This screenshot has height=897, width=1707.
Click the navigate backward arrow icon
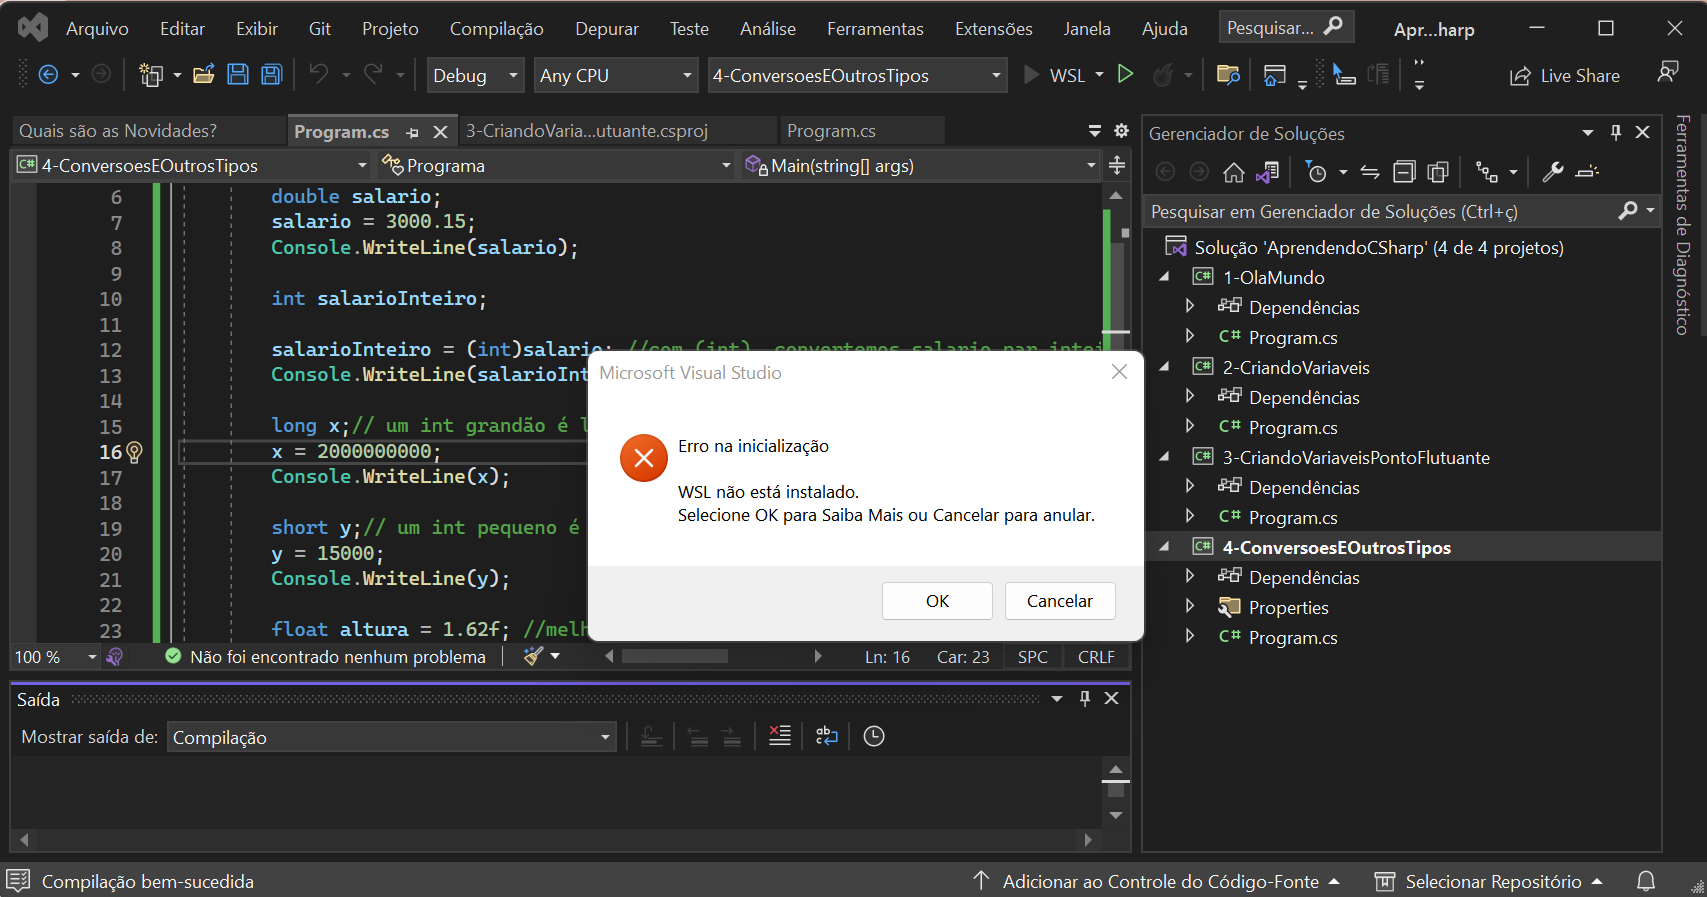pyautogui.click(x=47, y=75)
